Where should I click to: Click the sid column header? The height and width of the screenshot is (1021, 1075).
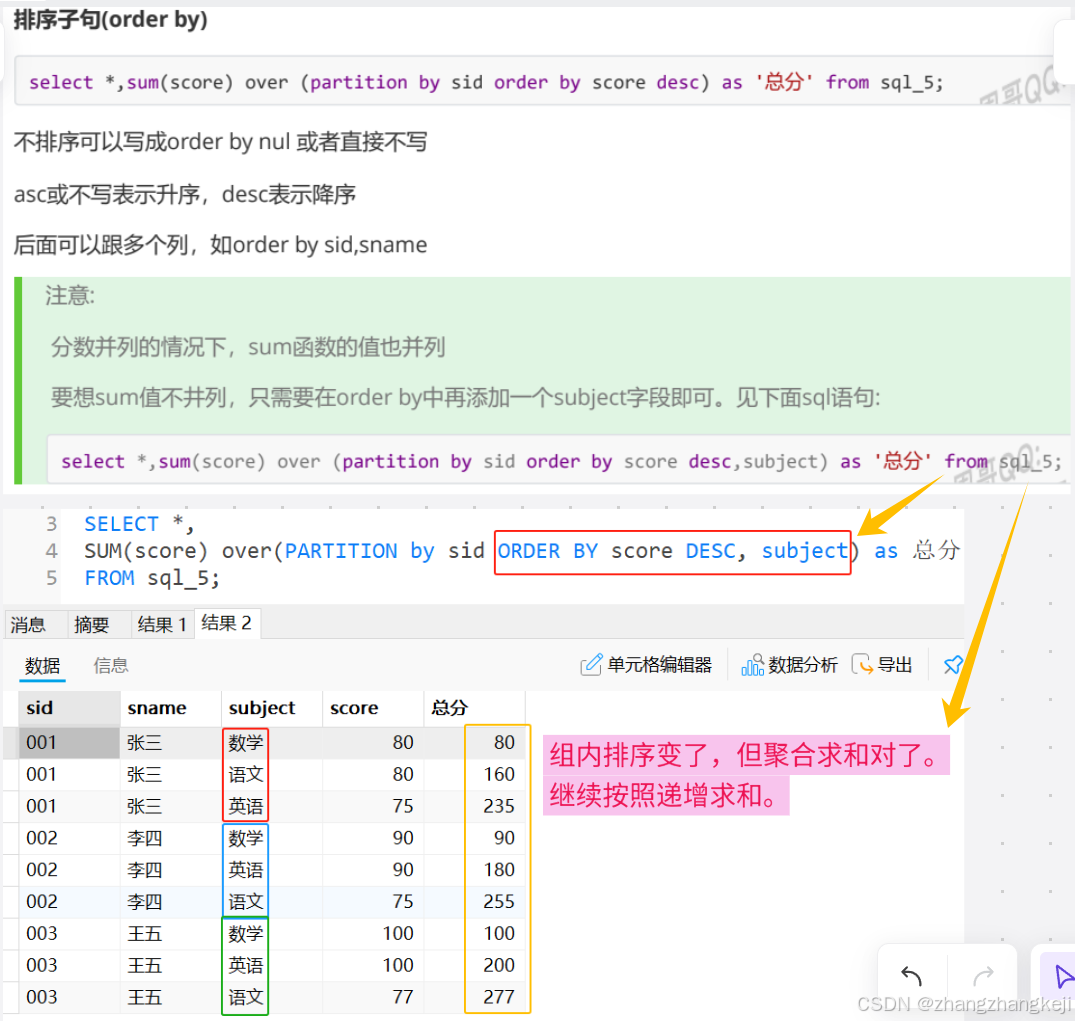69,708
